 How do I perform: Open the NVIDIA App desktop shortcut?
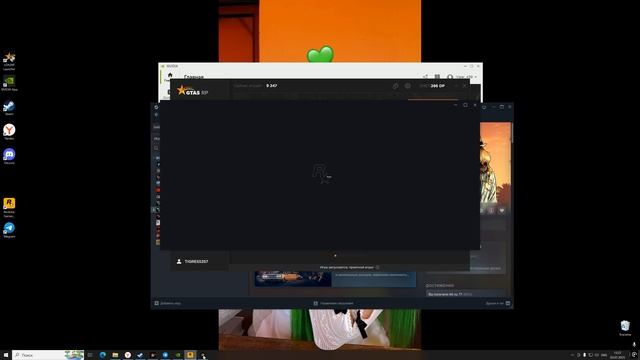coord(9,83)
